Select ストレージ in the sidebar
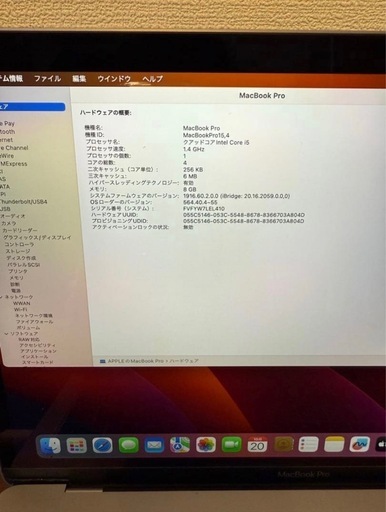This screenshot has width=386, height=512. (x=18, y=251)
